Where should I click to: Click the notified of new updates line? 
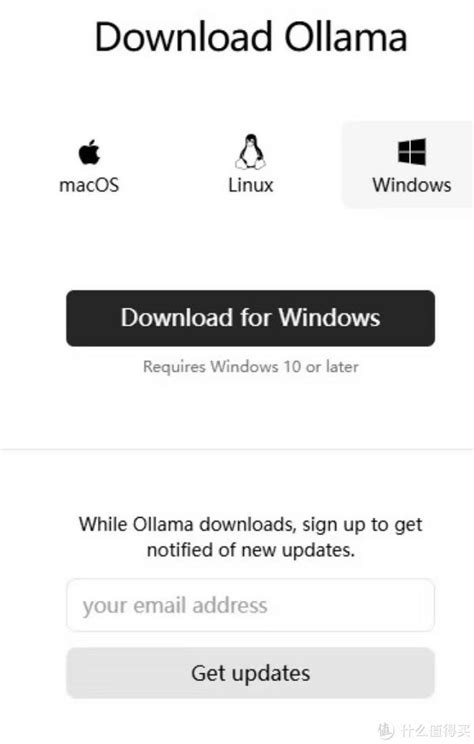coord(251,550)
